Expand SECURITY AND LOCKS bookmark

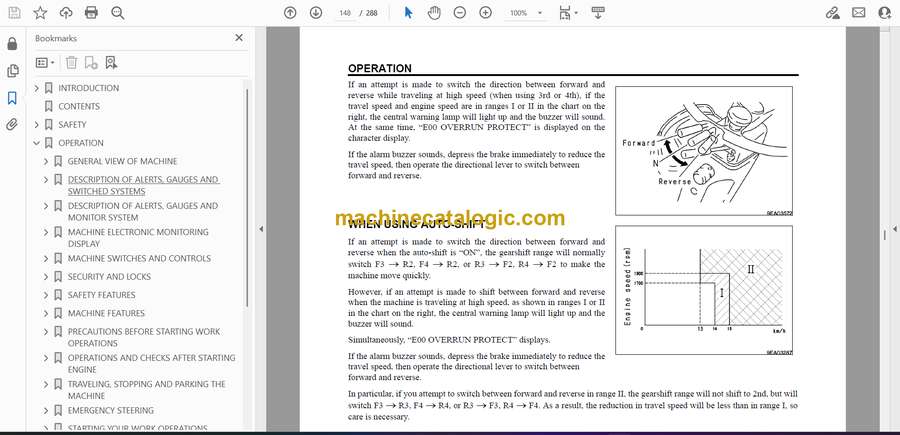click(x=46, y=277)
